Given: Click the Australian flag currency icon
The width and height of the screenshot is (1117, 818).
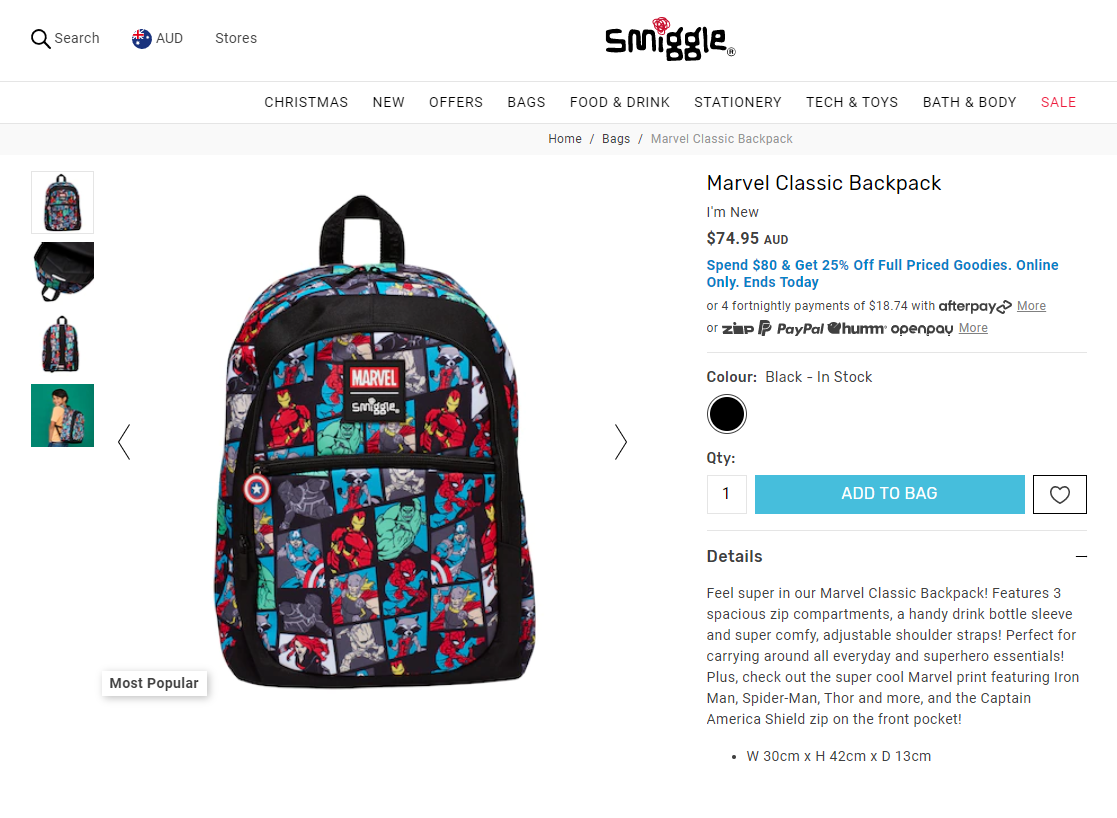Looking at the screenshot, I should point(142,38).
